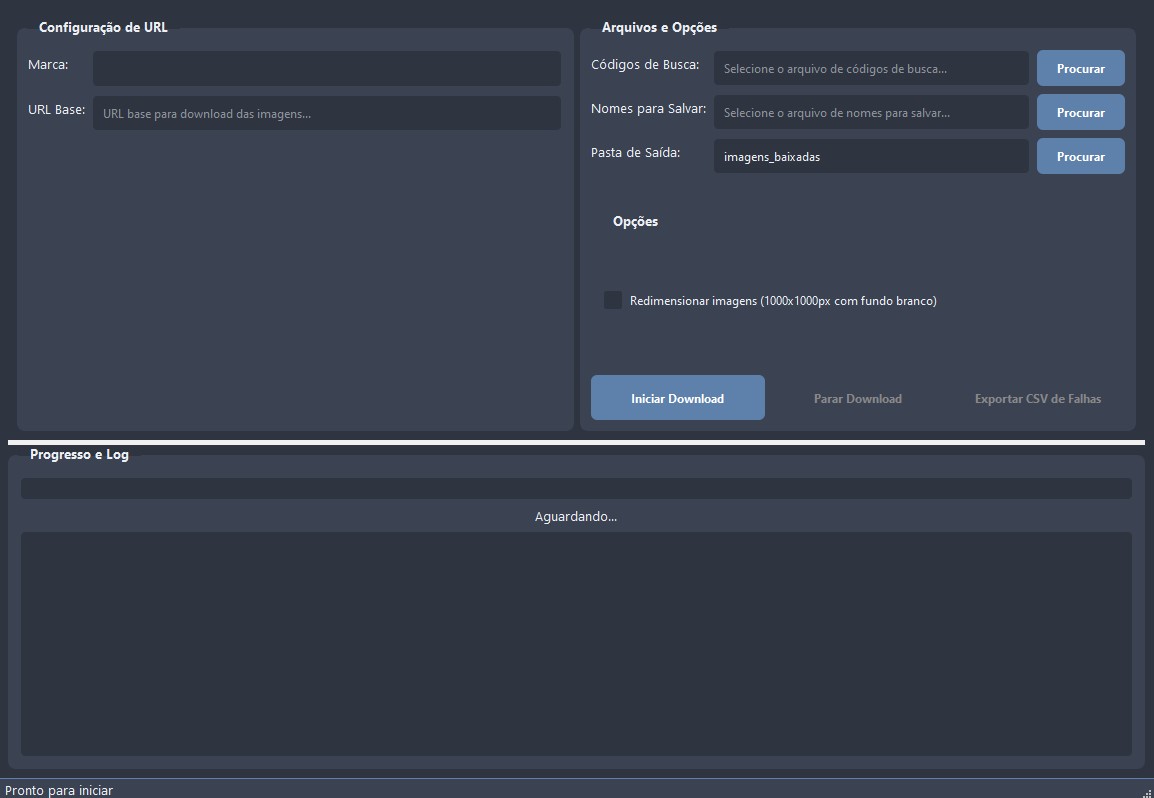Viewport: 1154px width, 798px height.
Task: Click the download progress bar
Action: [576, 488]
